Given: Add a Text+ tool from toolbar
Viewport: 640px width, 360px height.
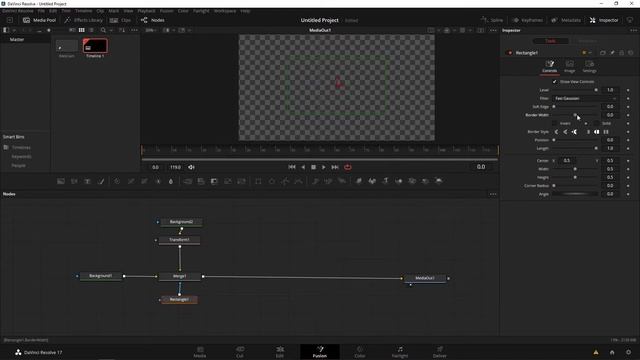Looking at the screenshot, I should tap(87, 181).
